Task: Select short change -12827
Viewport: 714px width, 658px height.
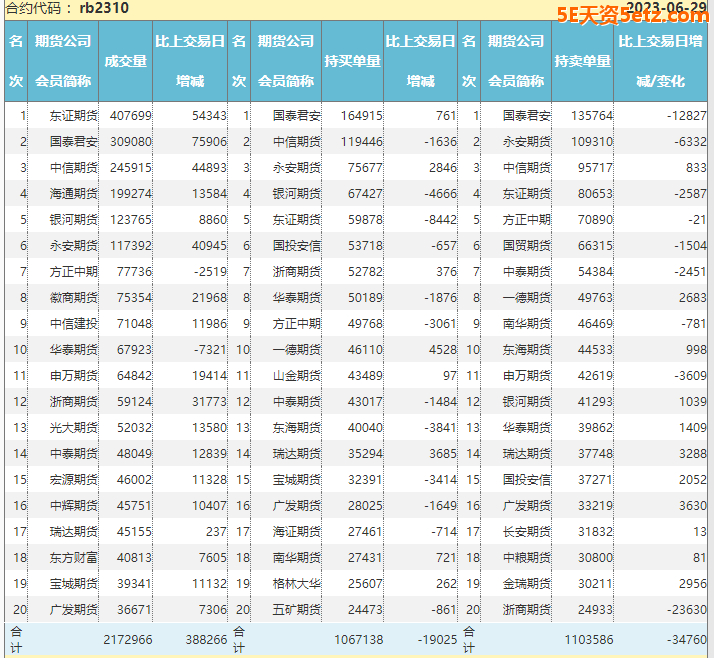Action: [x=687, y=116]
